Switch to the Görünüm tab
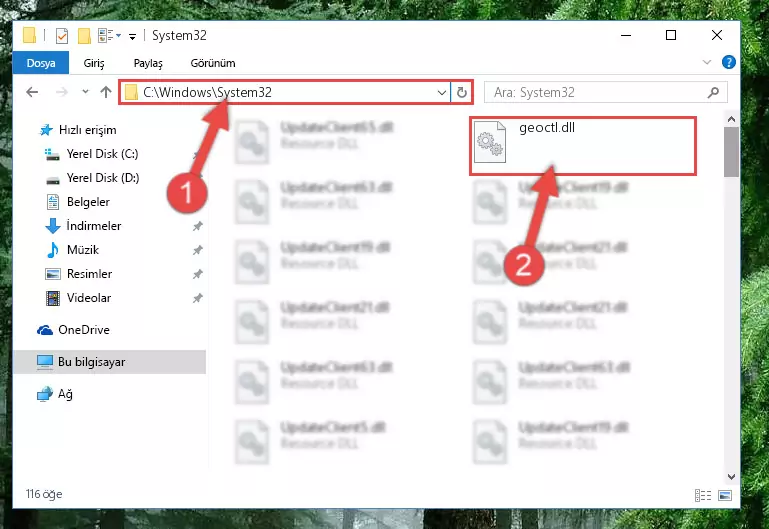Screen dimensions: 769x529 pyautogui.click(x=213, y=63)
